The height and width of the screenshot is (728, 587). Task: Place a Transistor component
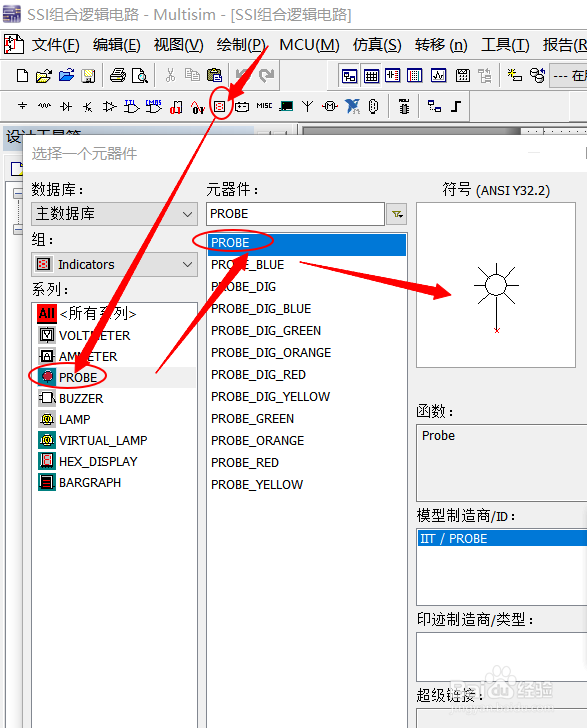pyautogui.click(x=87, y=106)
